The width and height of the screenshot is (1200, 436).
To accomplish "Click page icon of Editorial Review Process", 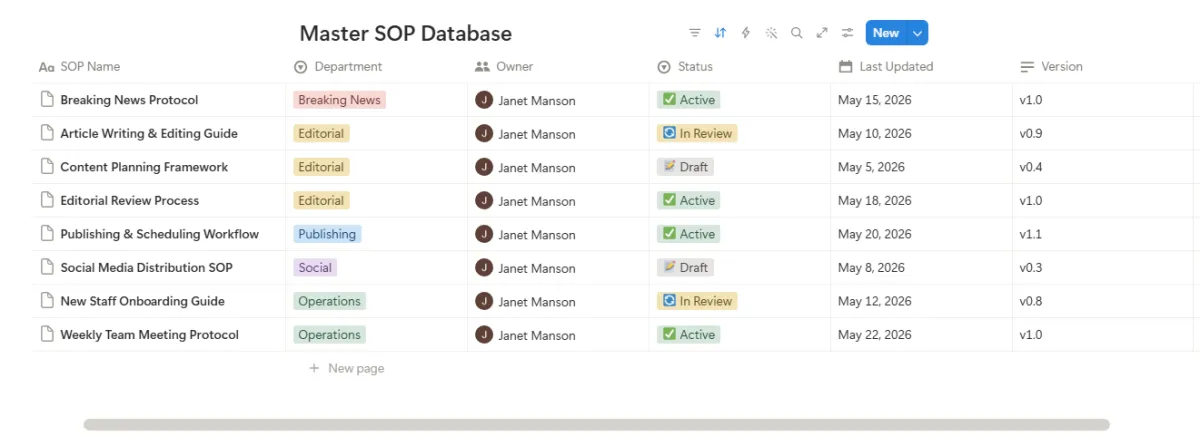I will (46, 200).
